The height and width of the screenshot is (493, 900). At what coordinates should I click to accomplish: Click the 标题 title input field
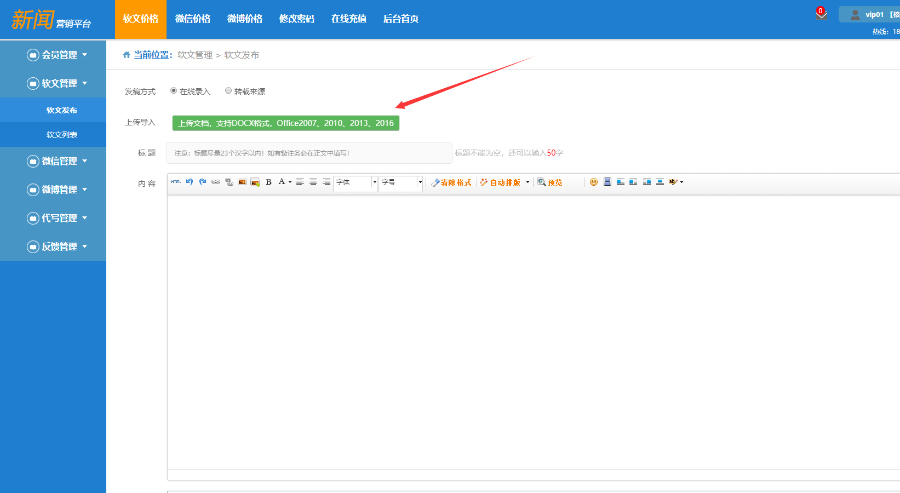(x=309, y=153)
